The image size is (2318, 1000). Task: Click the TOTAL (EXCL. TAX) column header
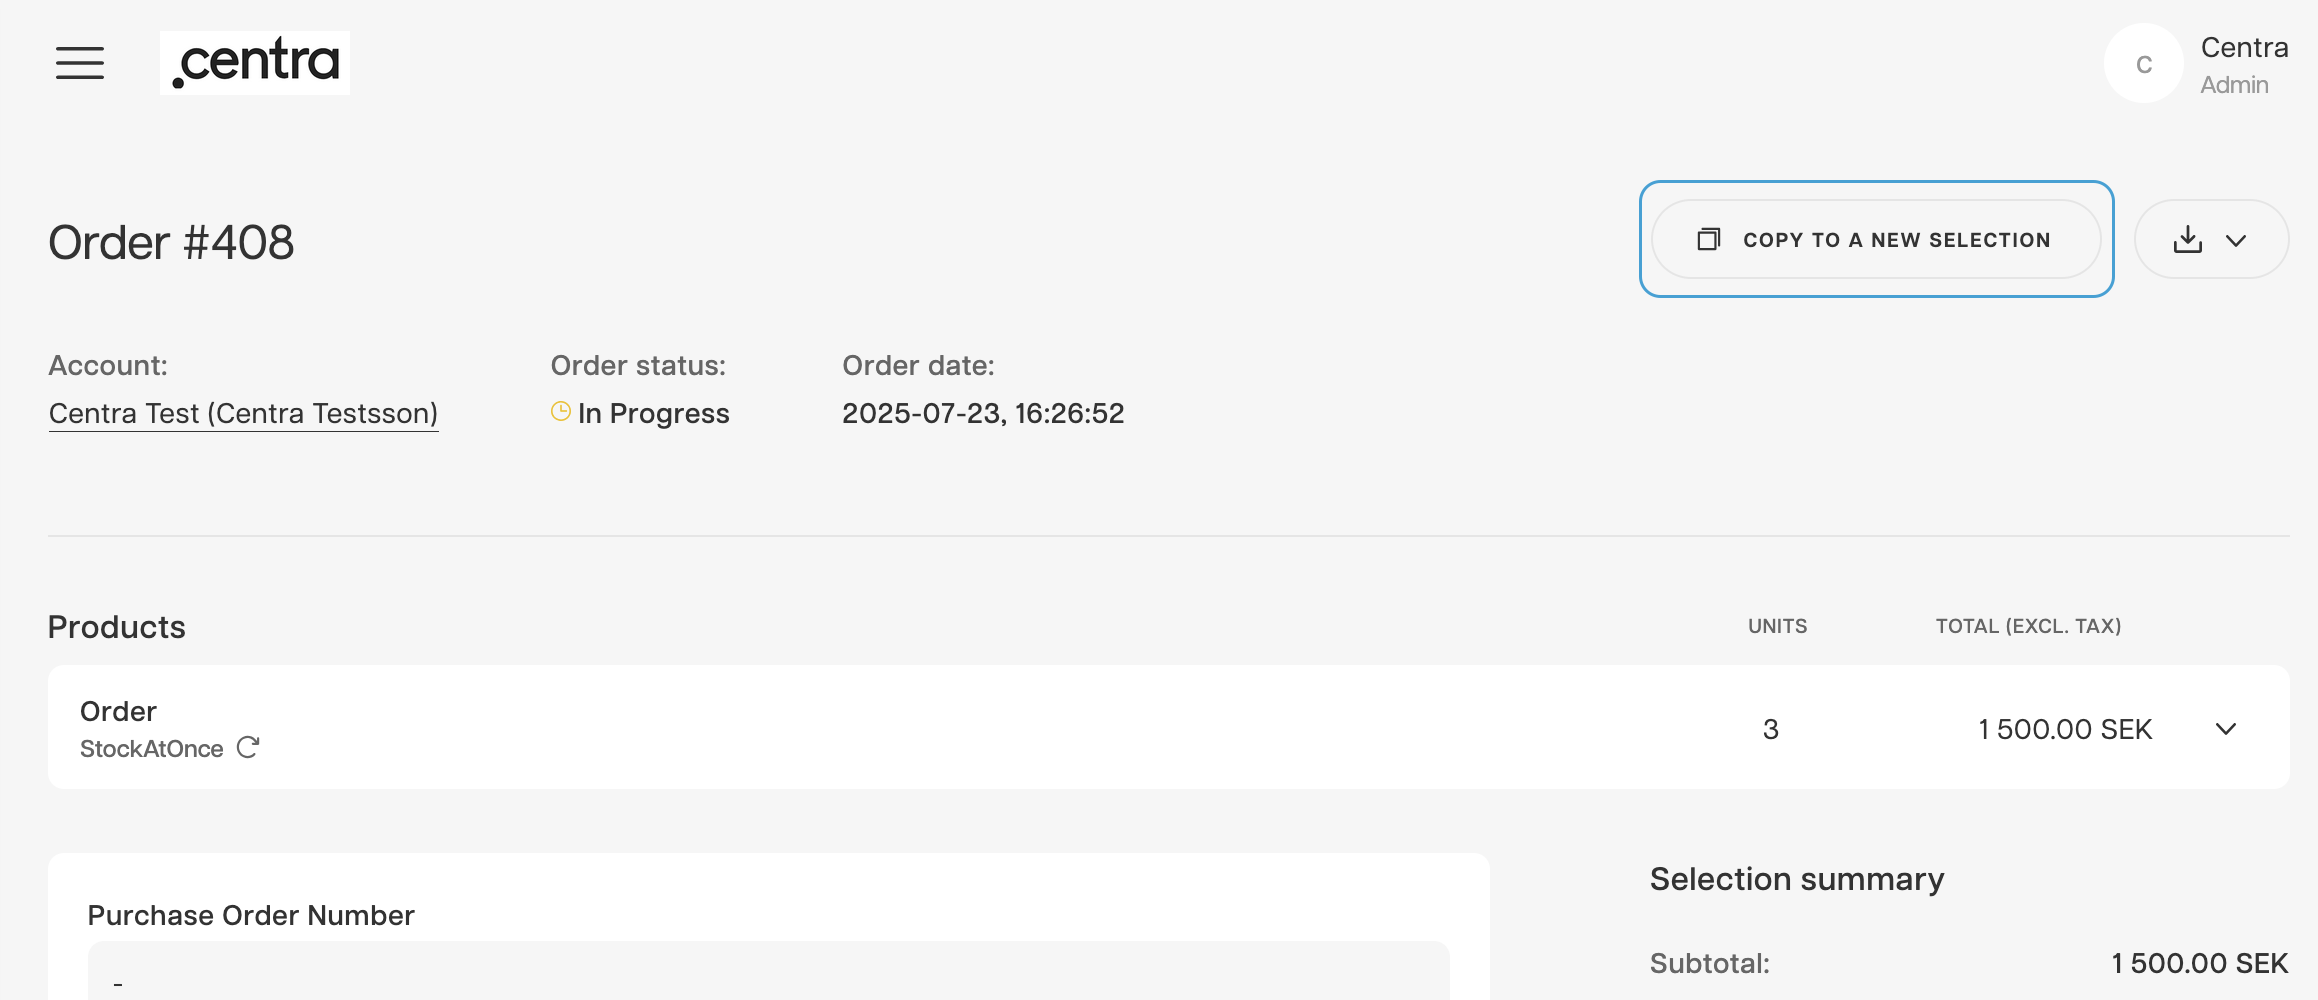tap(2028, 626)
